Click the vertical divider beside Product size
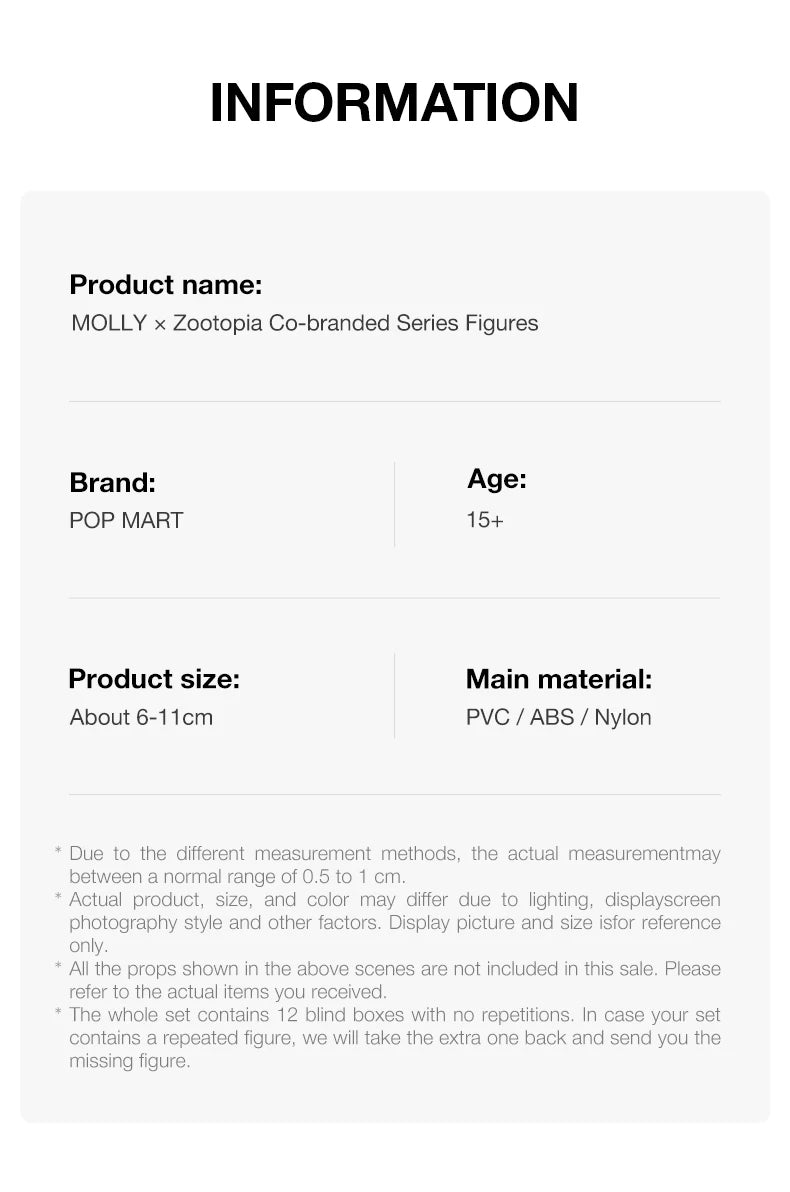Viewport: 790px width, 1192px height. 394,696
